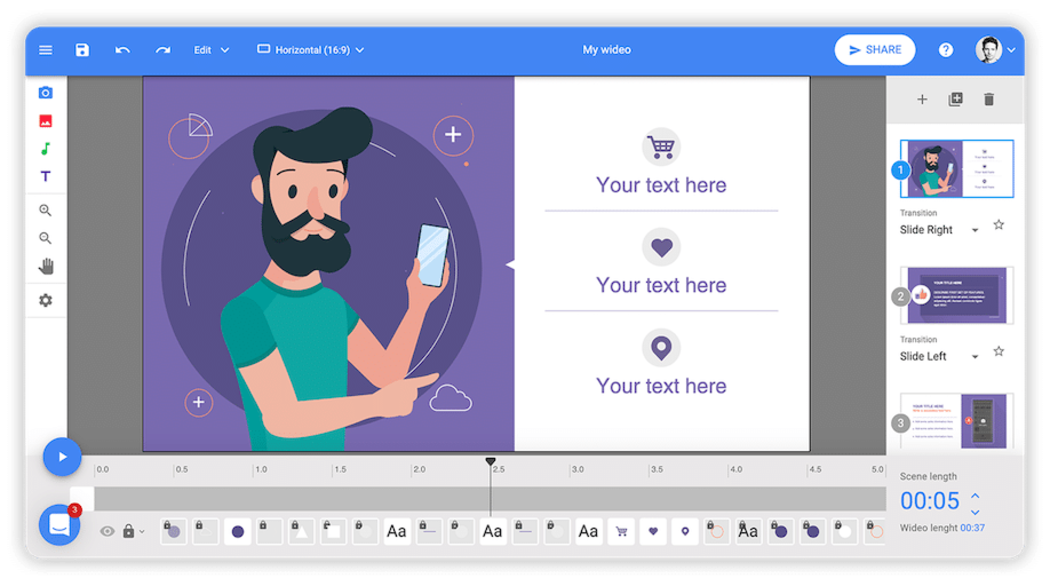Screen dimensions: 1050x586
Task: Open the image library from the sidebar
Action: point(45,119)
